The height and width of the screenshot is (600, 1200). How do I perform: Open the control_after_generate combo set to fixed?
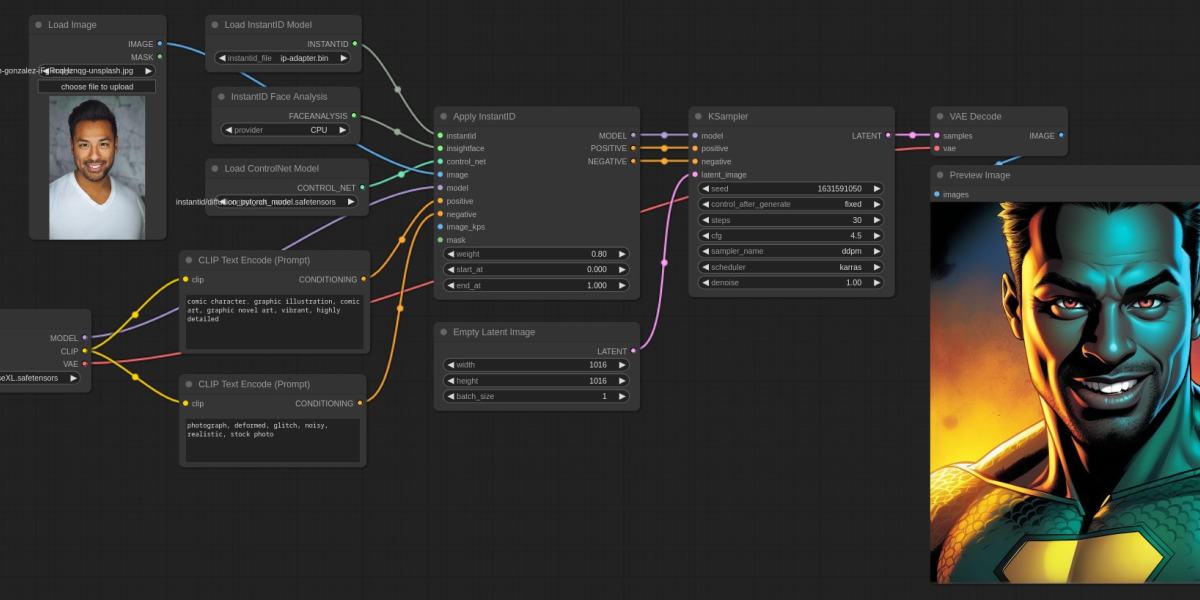(x=790, y=204)
